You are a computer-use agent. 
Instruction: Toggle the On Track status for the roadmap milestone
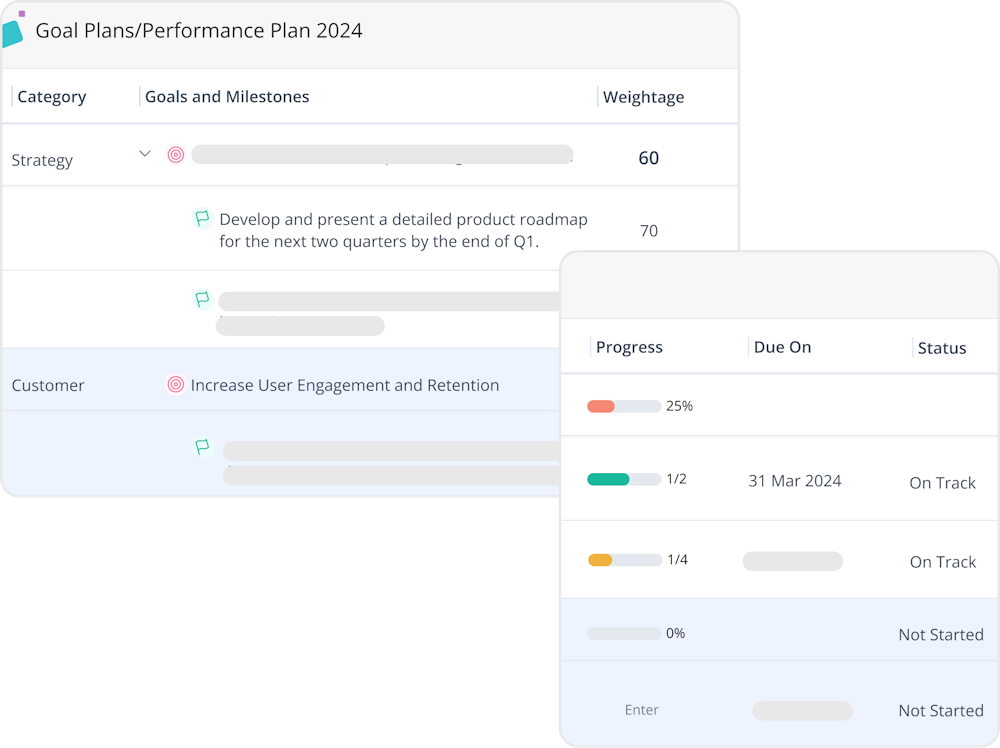click(942, 482)
